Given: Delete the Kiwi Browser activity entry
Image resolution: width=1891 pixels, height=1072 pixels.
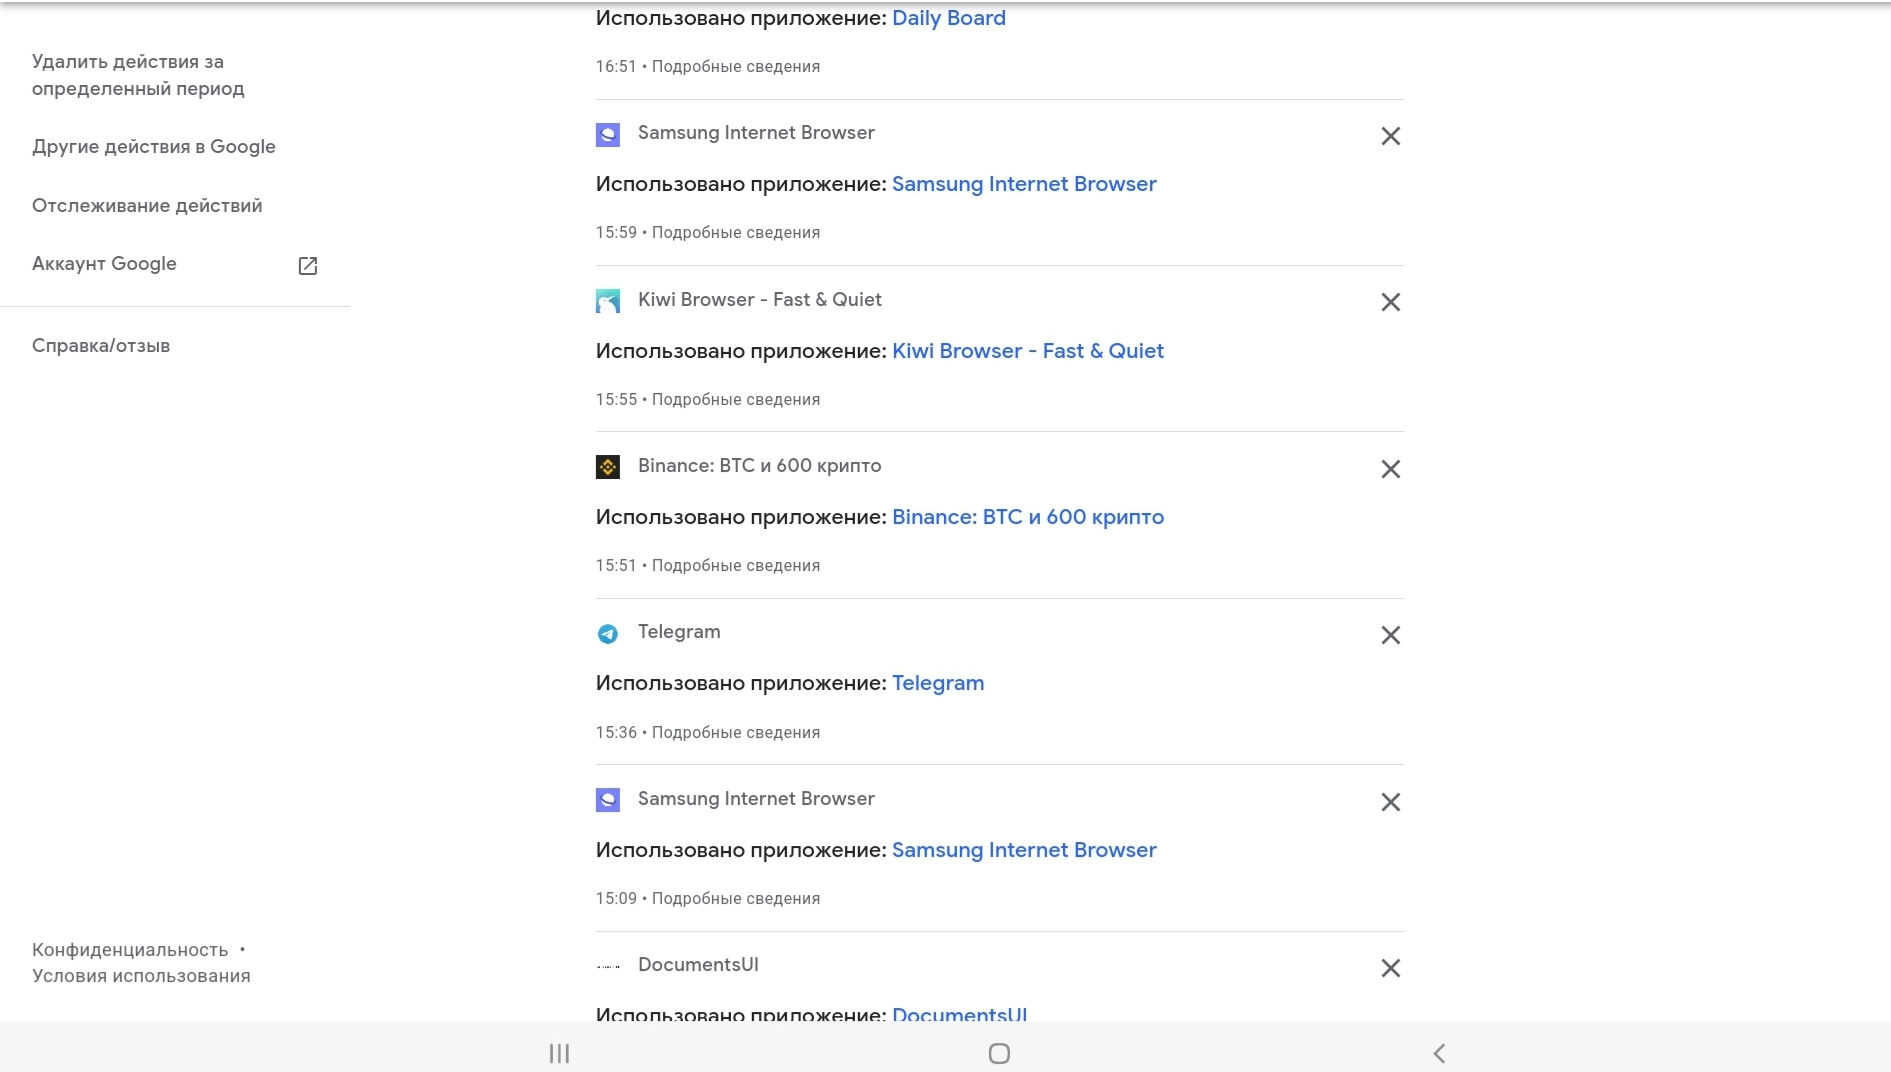Looking at the screenshot, I should [x=1390, y=302].
